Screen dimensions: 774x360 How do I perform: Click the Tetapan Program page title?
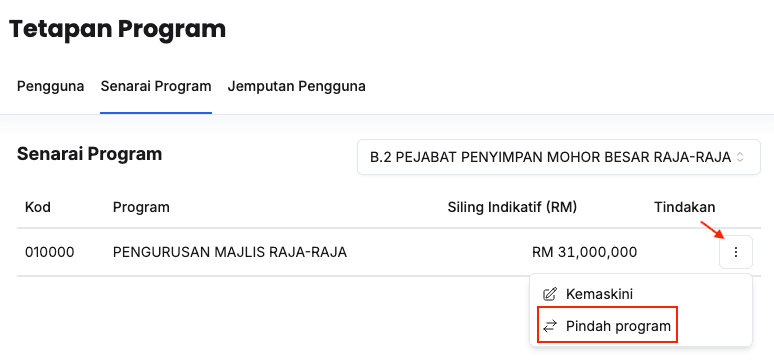point(117,29)
